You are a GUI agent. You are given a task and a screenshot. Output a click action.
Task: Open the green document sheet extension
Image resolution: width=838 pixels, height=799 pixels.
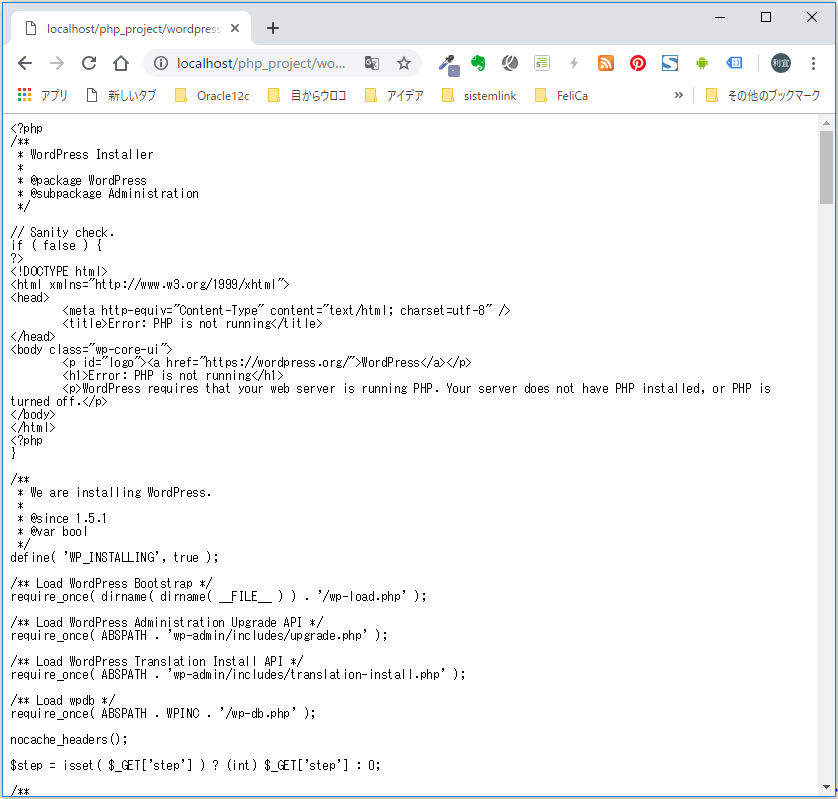point(542,64)
